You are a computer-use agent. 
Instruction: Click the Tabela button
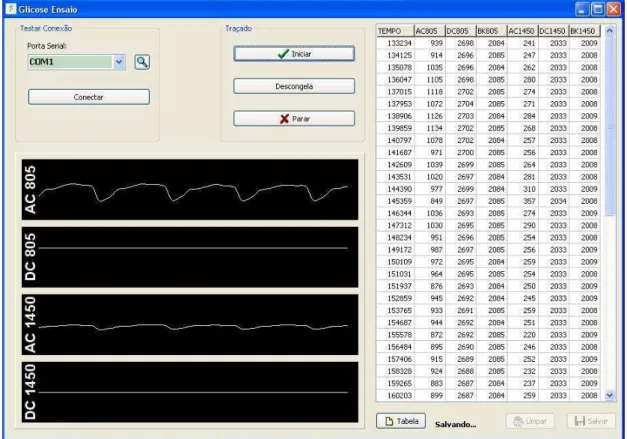click(x=401, y=421)
